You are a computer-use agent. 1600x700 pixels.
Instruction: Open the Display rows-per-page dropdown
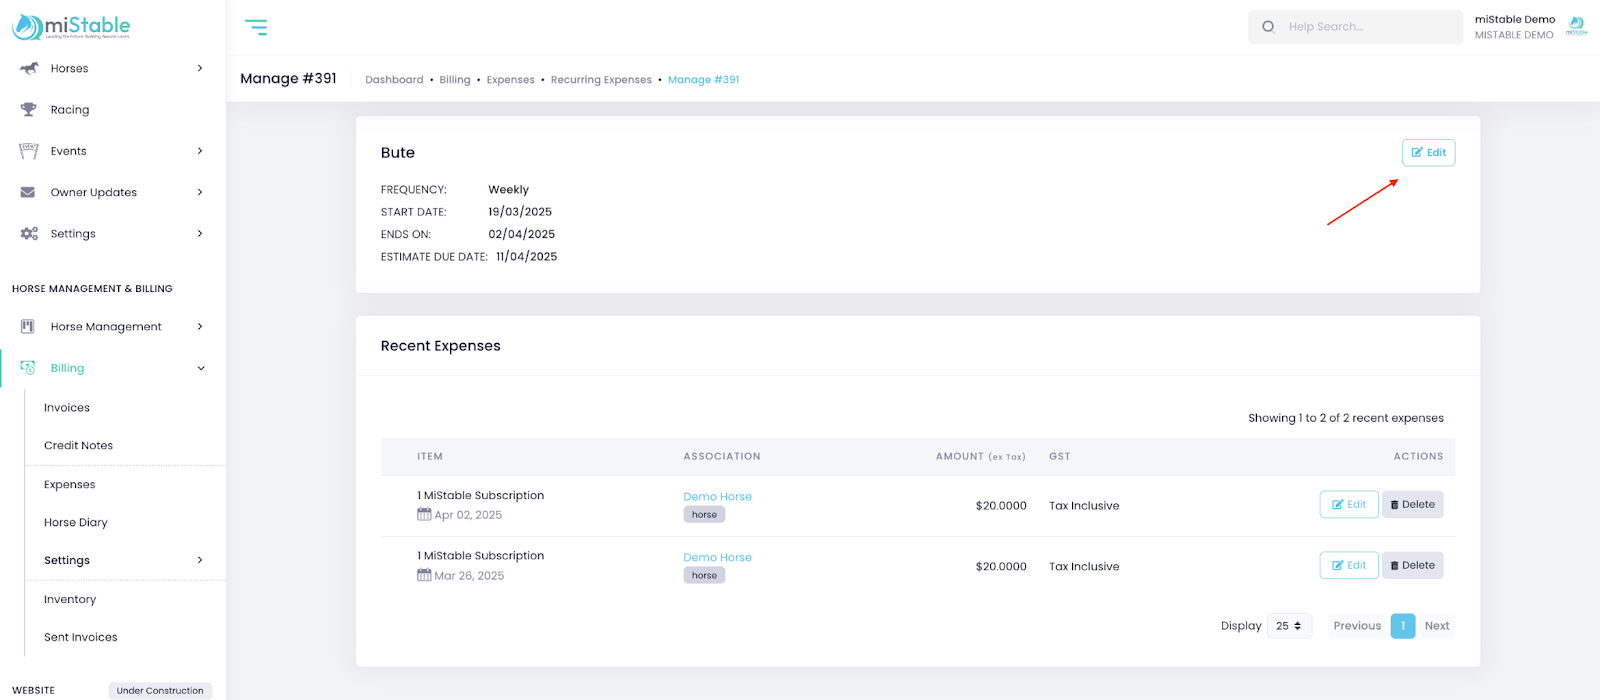pos(1289,626)
